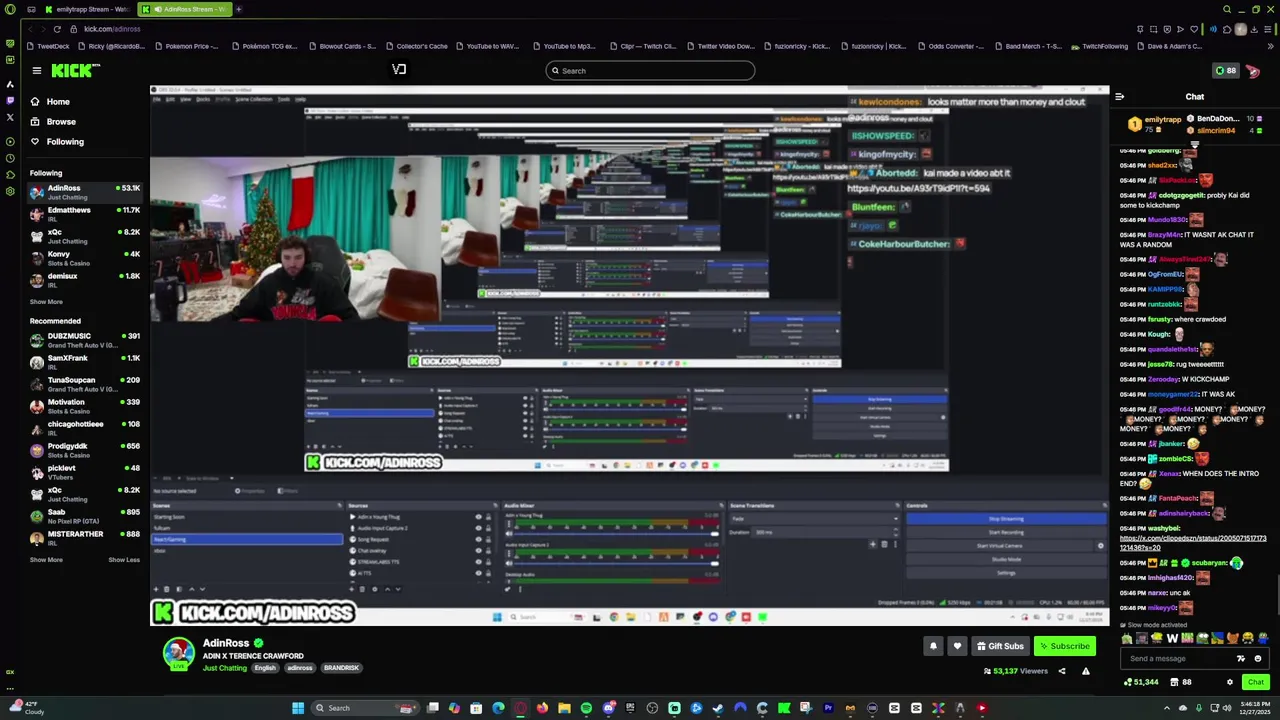Click the browser snapshot icon
The image size is (1280, 720).
click(x=1153, y=29)
